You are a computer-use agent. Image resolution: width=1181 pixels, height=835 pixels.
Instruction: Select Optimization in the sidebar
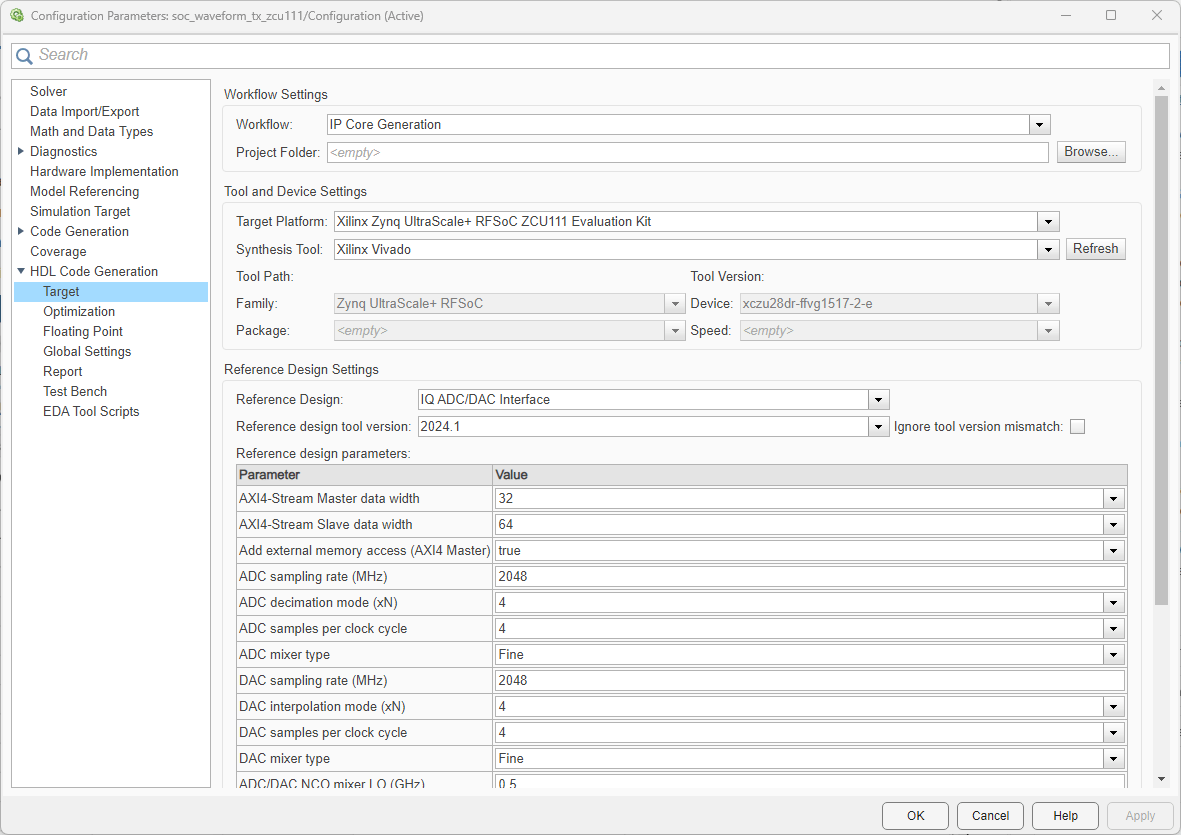tap(79, 312)
